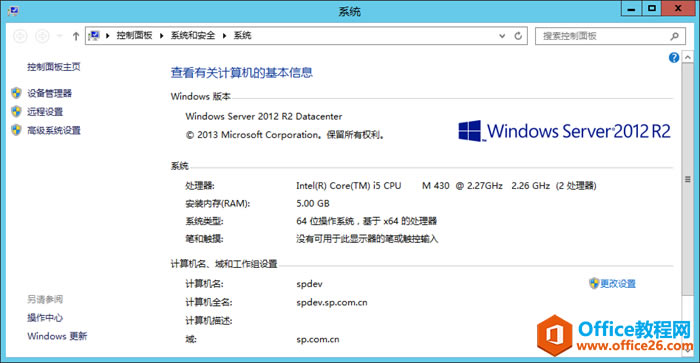The image size is (700, 363).
Task: Expand the chevron after 控制面板 breadcrumb
Action: coord(161,36)
